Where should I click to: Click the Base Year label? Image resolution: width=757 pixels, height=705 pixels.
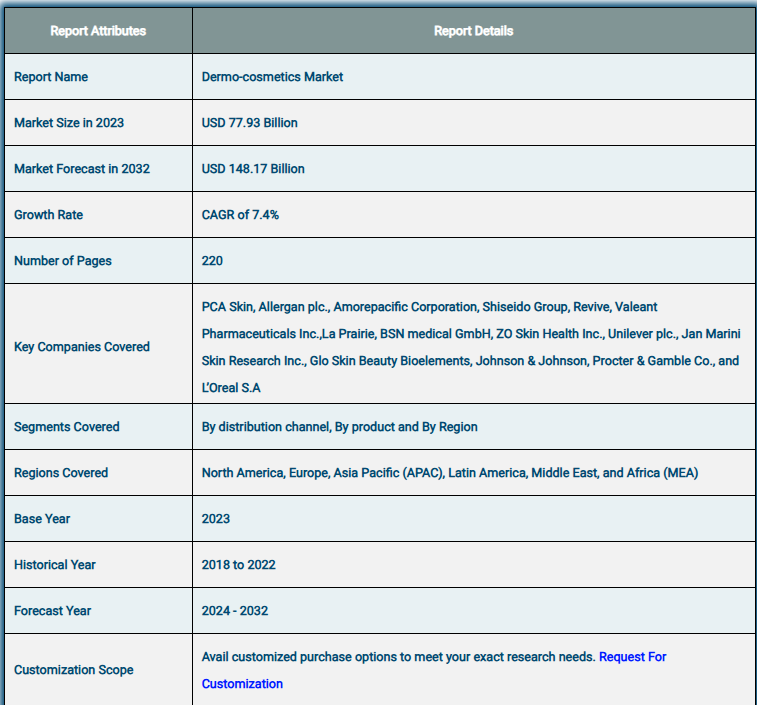coord(42,519)
